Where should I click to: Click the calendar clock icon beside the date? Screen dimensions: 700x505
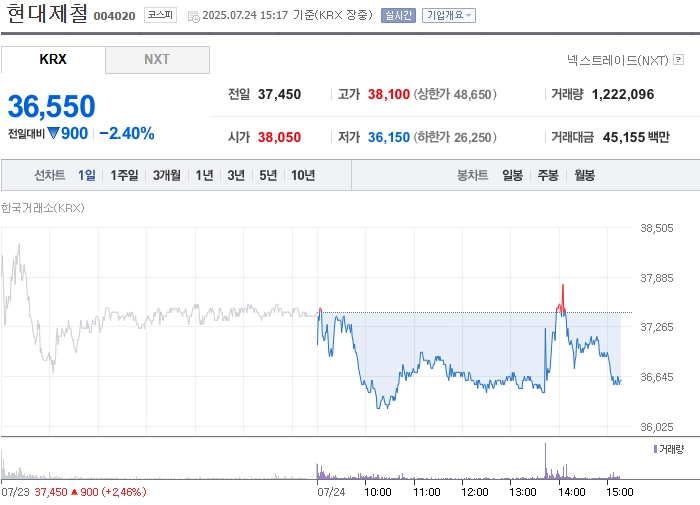pyautogui.click(x=193, y=17)
